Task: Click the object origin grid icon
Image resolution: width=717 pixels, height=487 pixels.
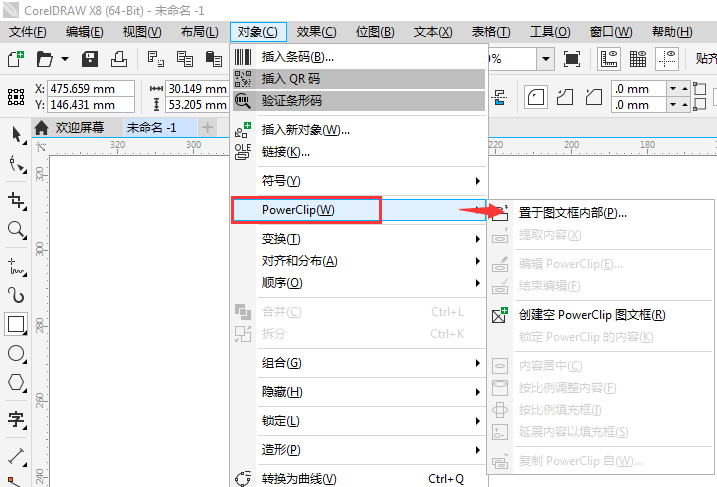Action: click(x=16, y=97)
